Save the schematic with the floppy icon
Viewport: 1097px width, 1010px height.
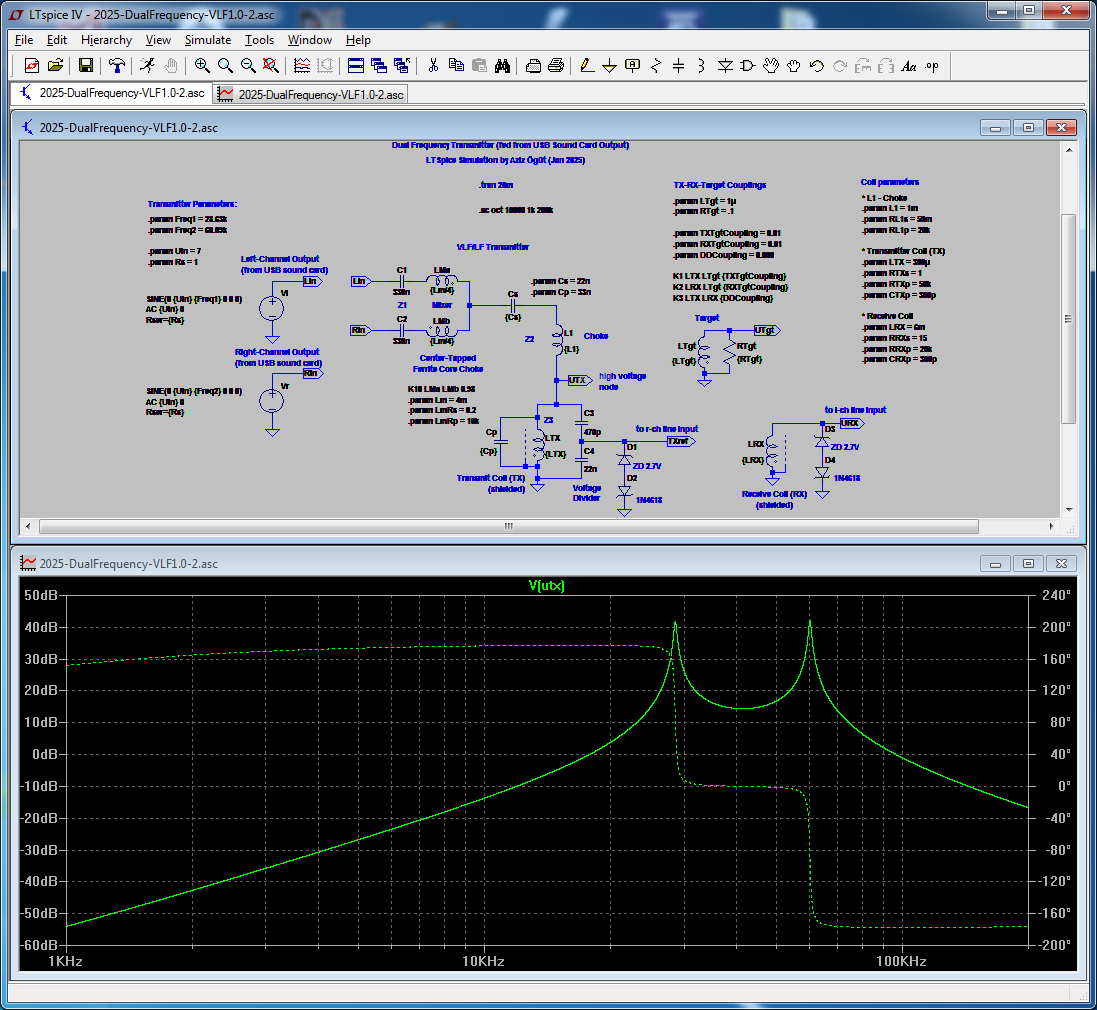[x=86, y=66]
